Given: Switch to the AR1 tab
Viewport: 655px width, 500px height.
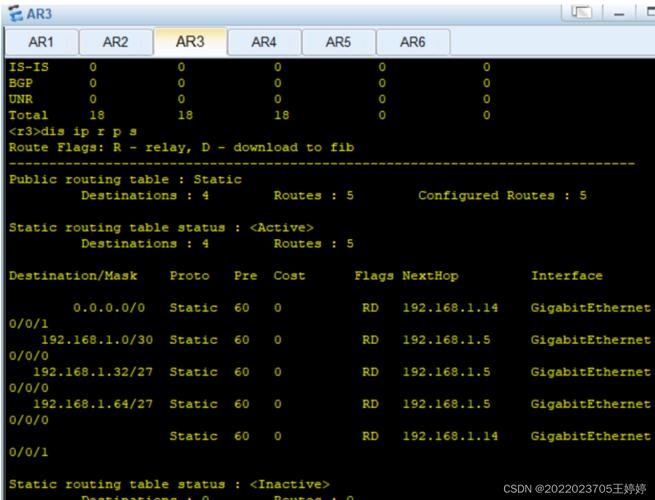Looking at the screenshot, I should 41,42.
